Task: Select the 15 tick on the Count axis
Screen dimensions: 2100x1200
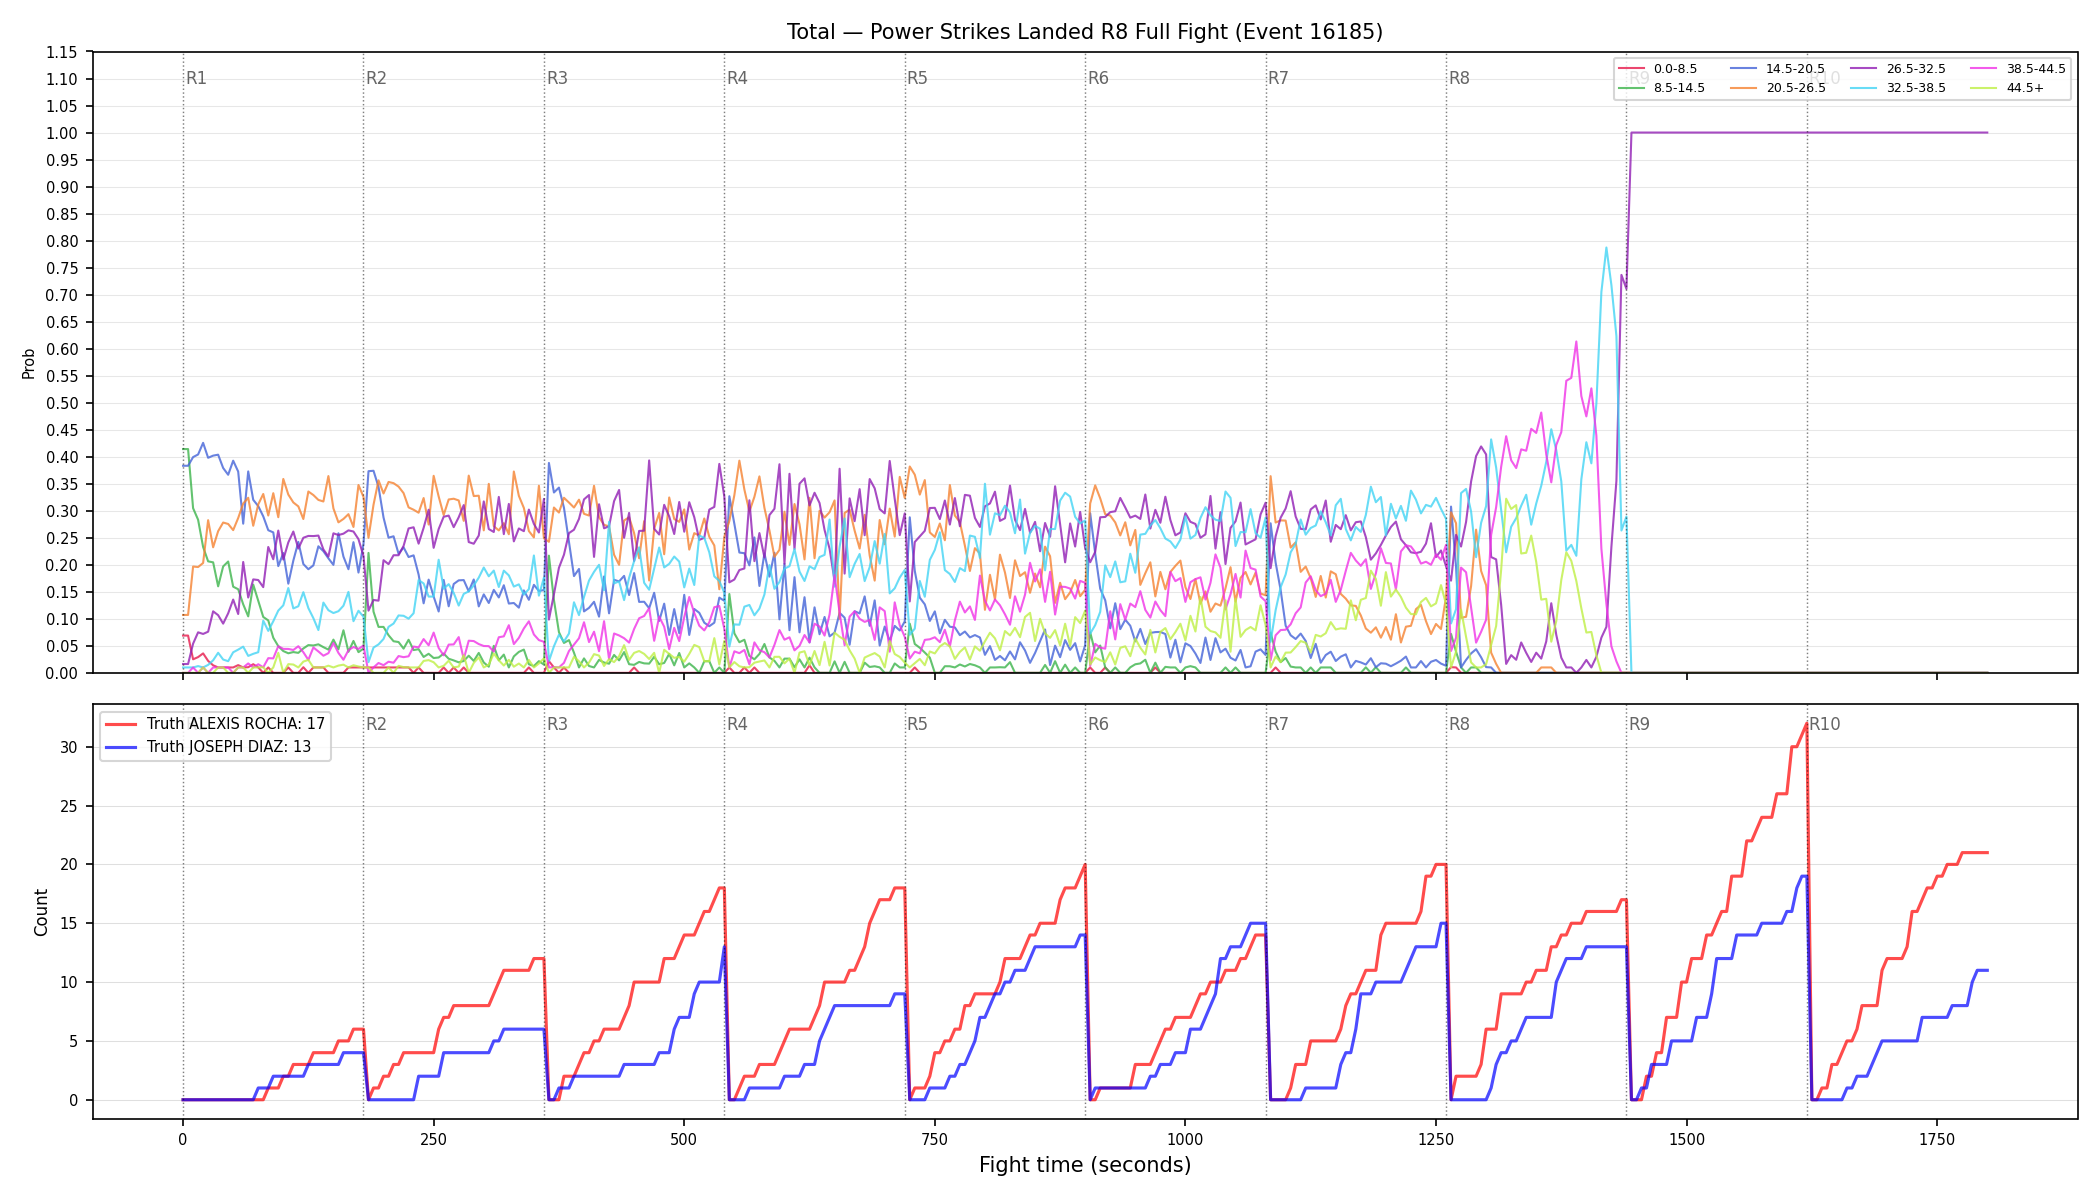Action: 69,923
